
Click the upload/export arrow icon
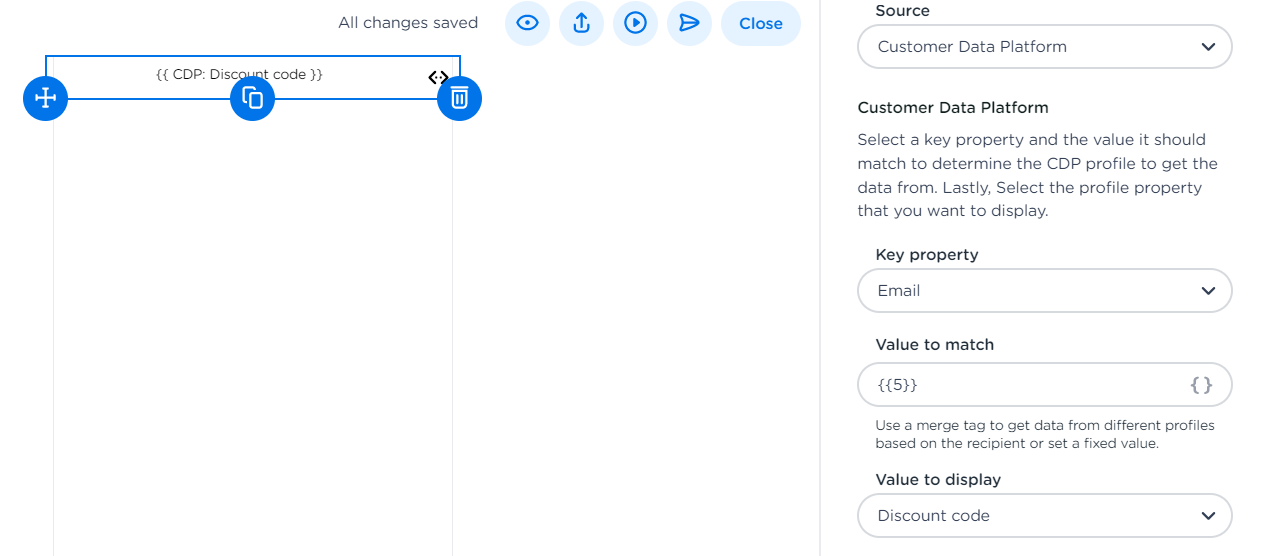pos(581,23)
